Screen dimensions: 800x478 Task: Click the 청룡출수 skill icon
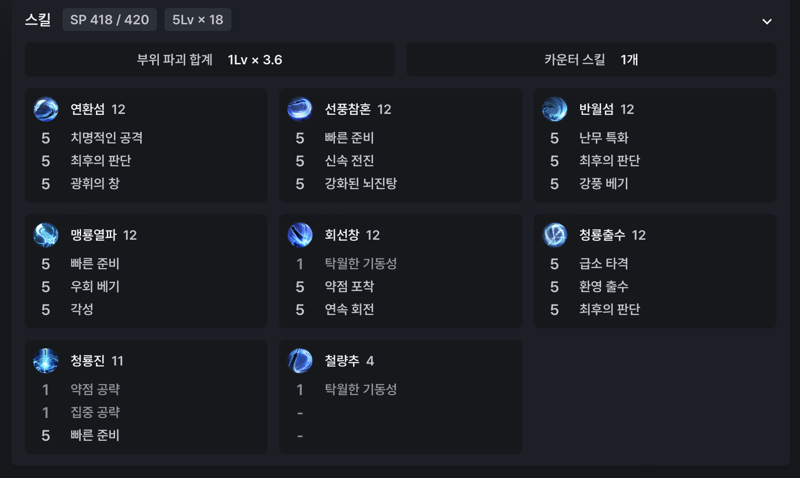tap(555, 235)
